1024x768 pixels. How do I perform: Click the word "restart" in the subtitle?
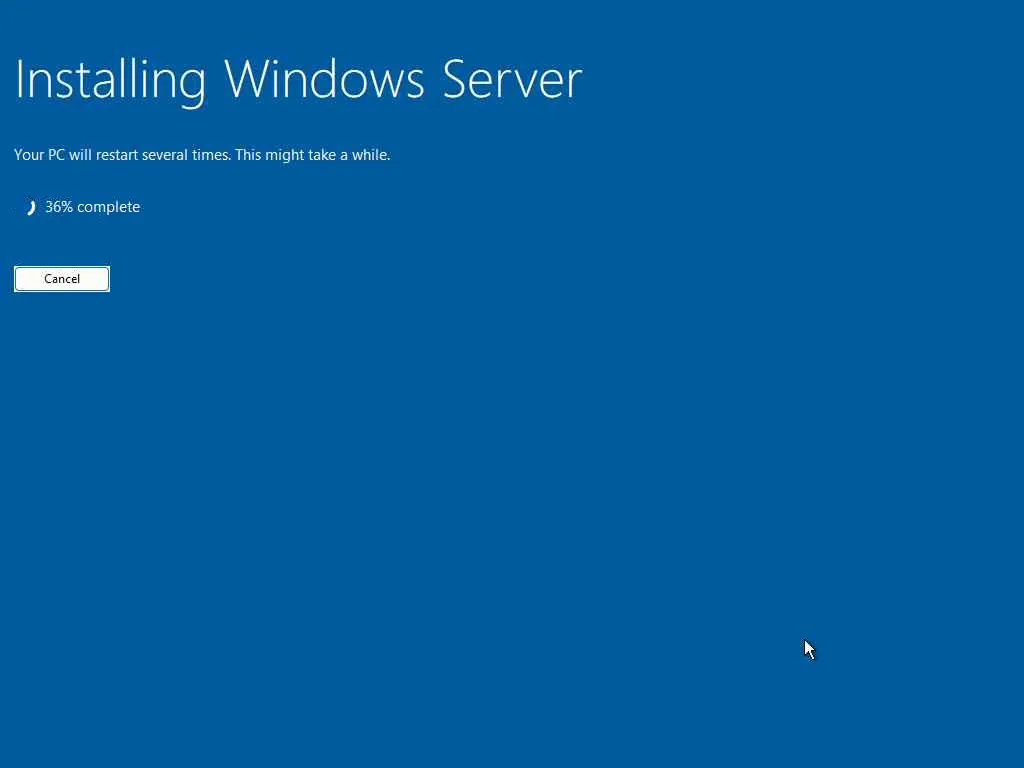(x=118, y=155)
